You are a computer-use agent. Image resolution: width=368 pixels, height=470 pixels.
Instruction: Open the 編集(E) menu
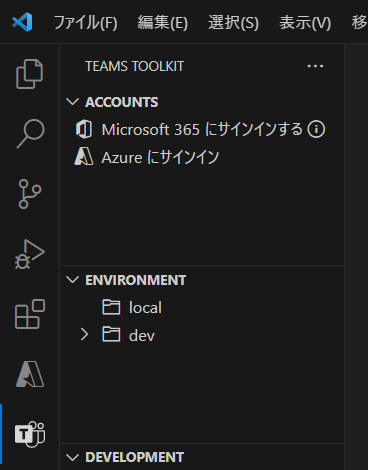[163, 23]
